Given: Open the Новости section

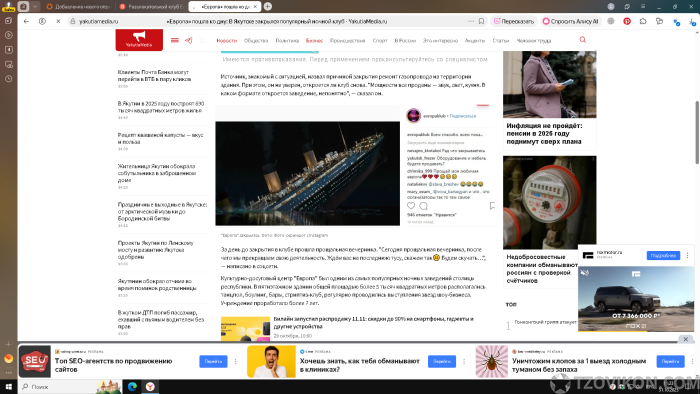Looking at the screenshot, I should pos(226,41).
